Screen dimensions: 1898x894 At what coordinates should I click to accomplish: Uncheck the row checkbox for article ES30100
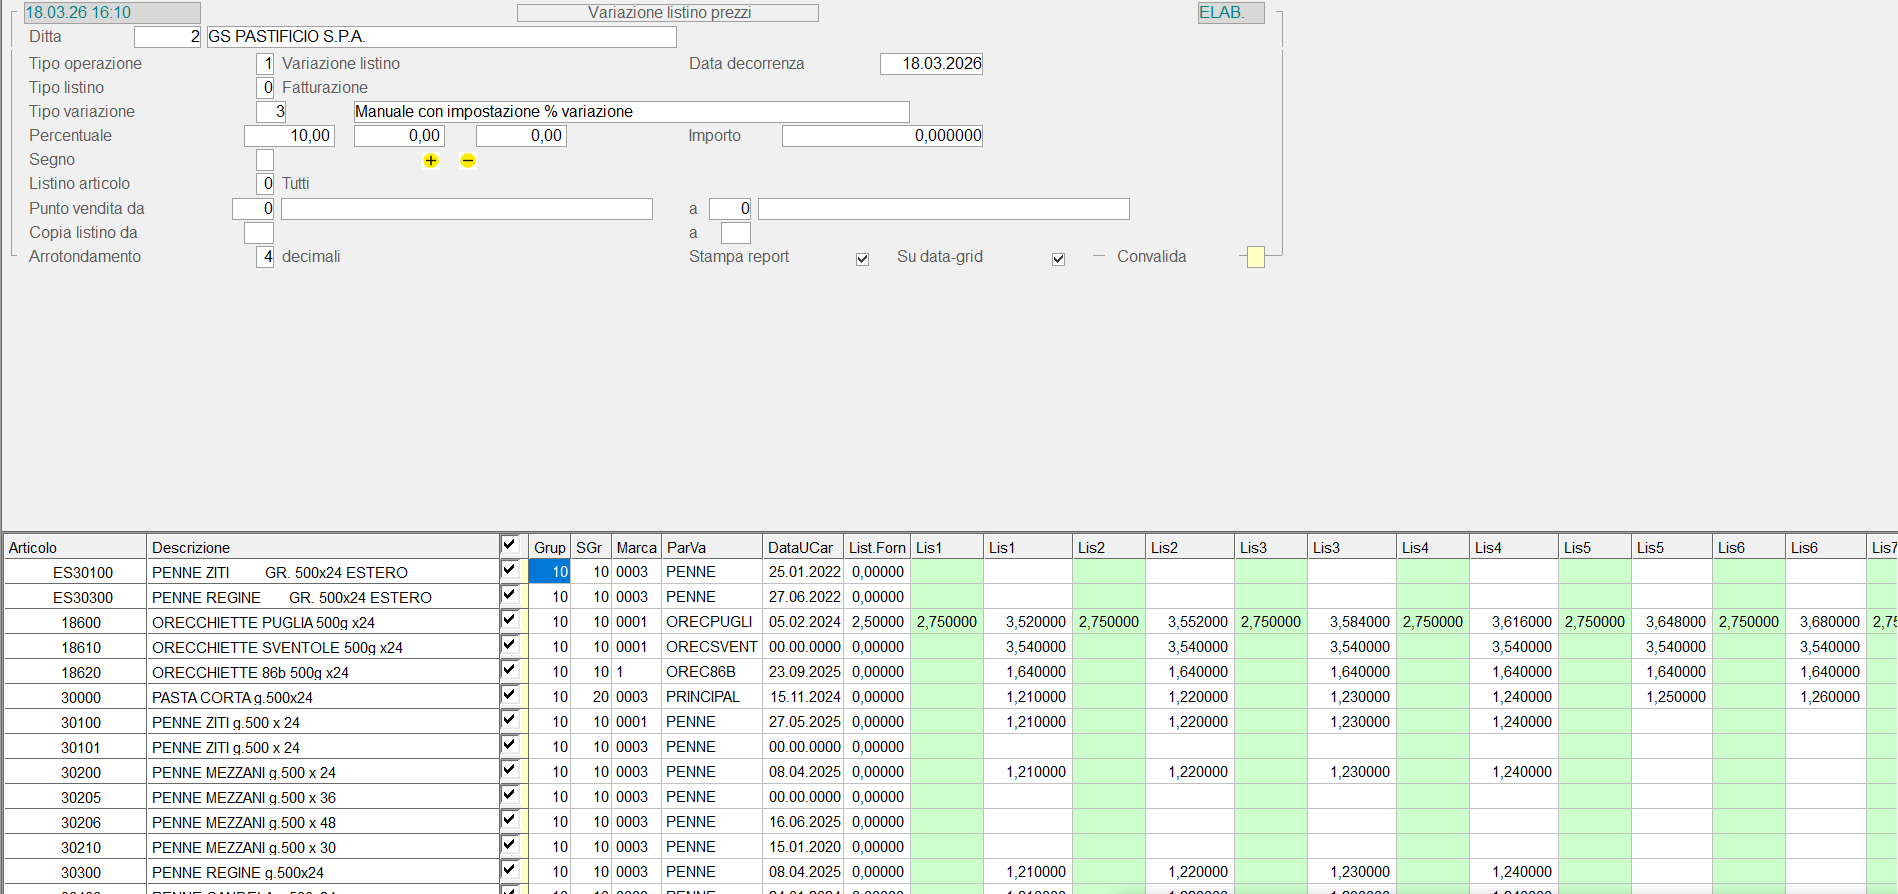point(510,570)
